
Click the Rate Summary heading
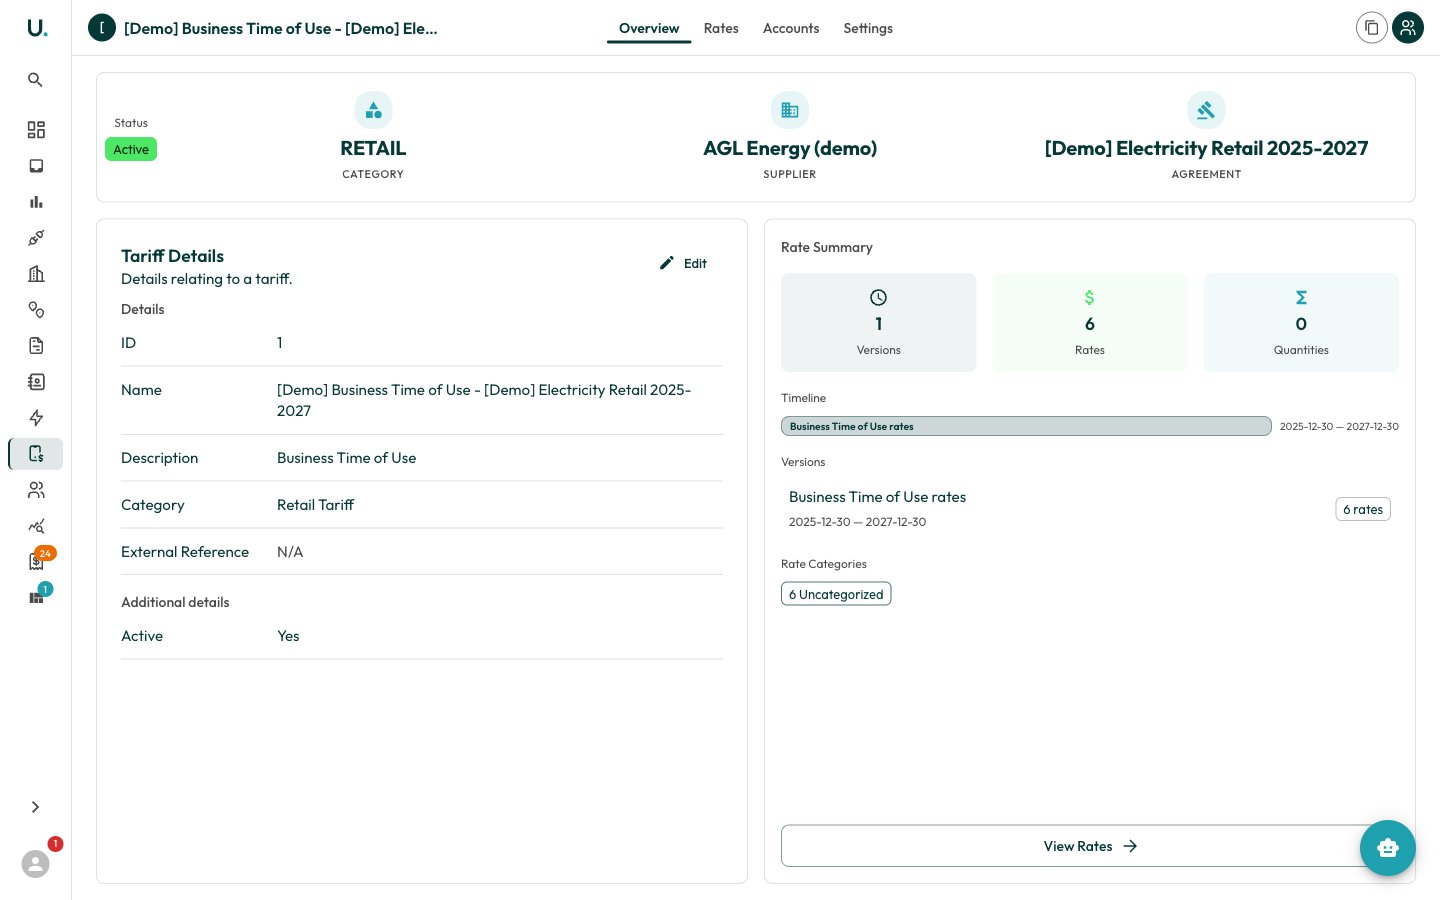tap(826, 247)
